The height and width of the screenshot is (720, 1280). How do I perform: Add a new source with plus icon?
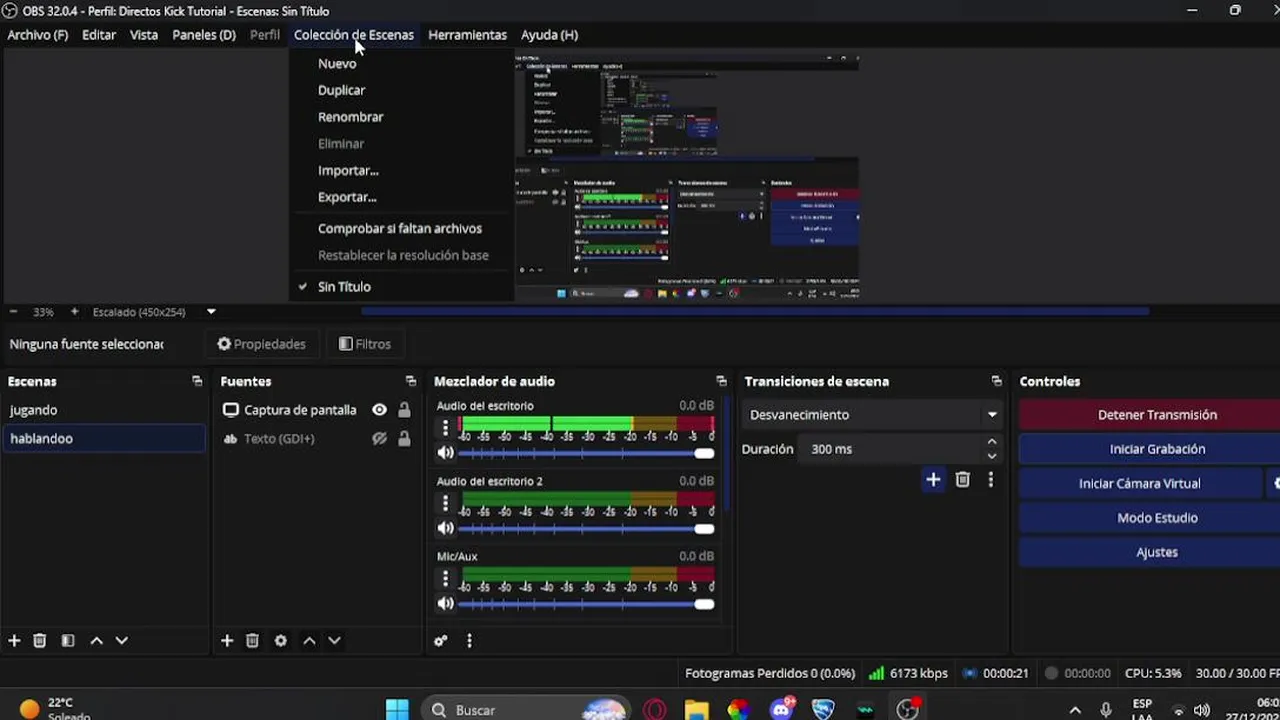[227, 641]
